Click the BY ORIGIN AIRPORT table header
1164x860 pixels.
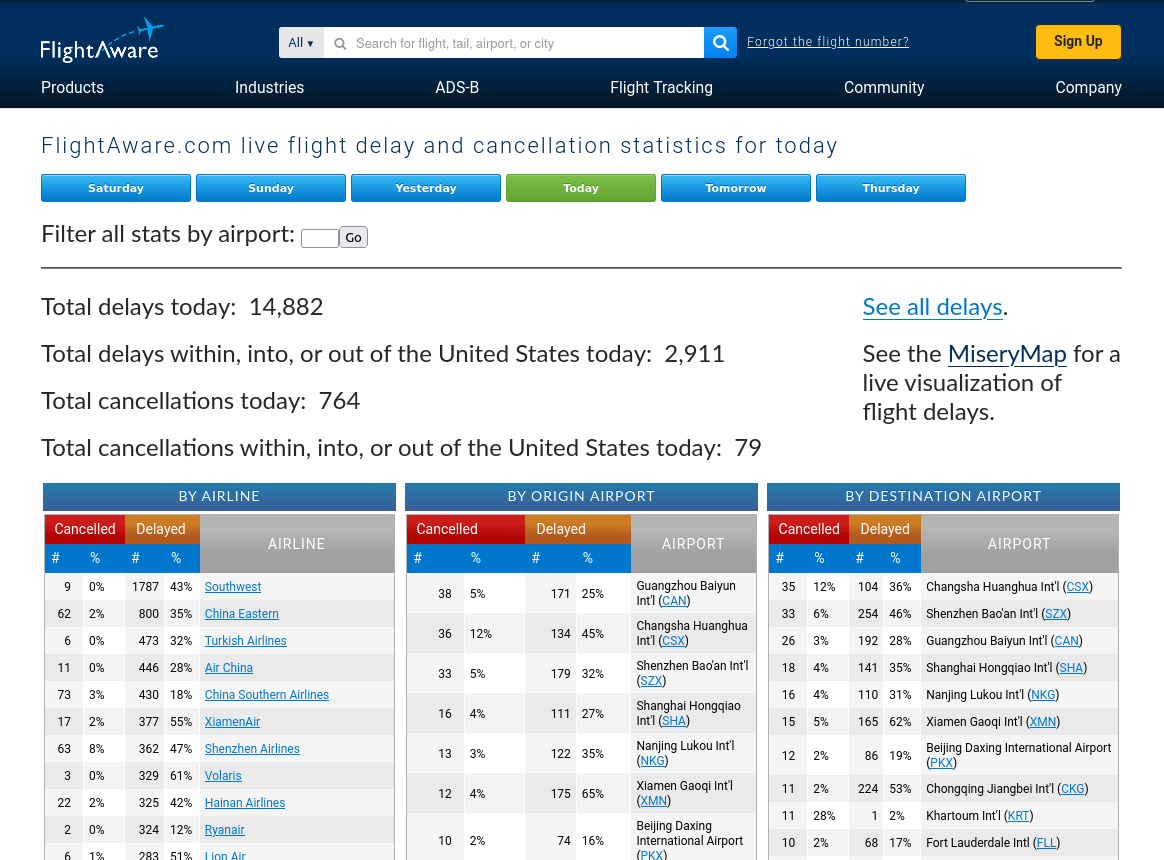pos(581,496)
